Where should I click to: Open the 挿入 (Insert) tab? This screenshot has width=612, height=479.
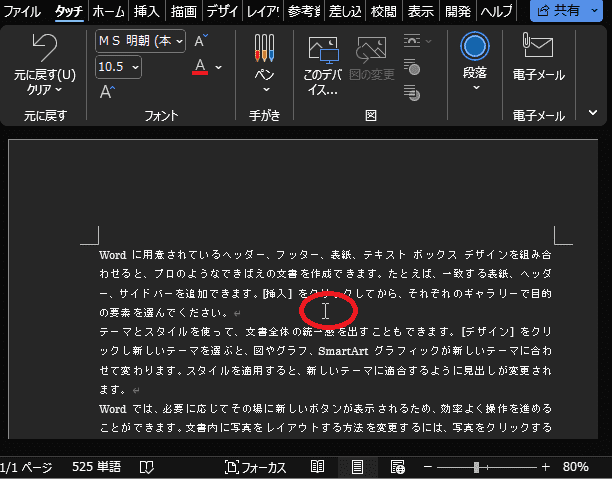point(147,12)
